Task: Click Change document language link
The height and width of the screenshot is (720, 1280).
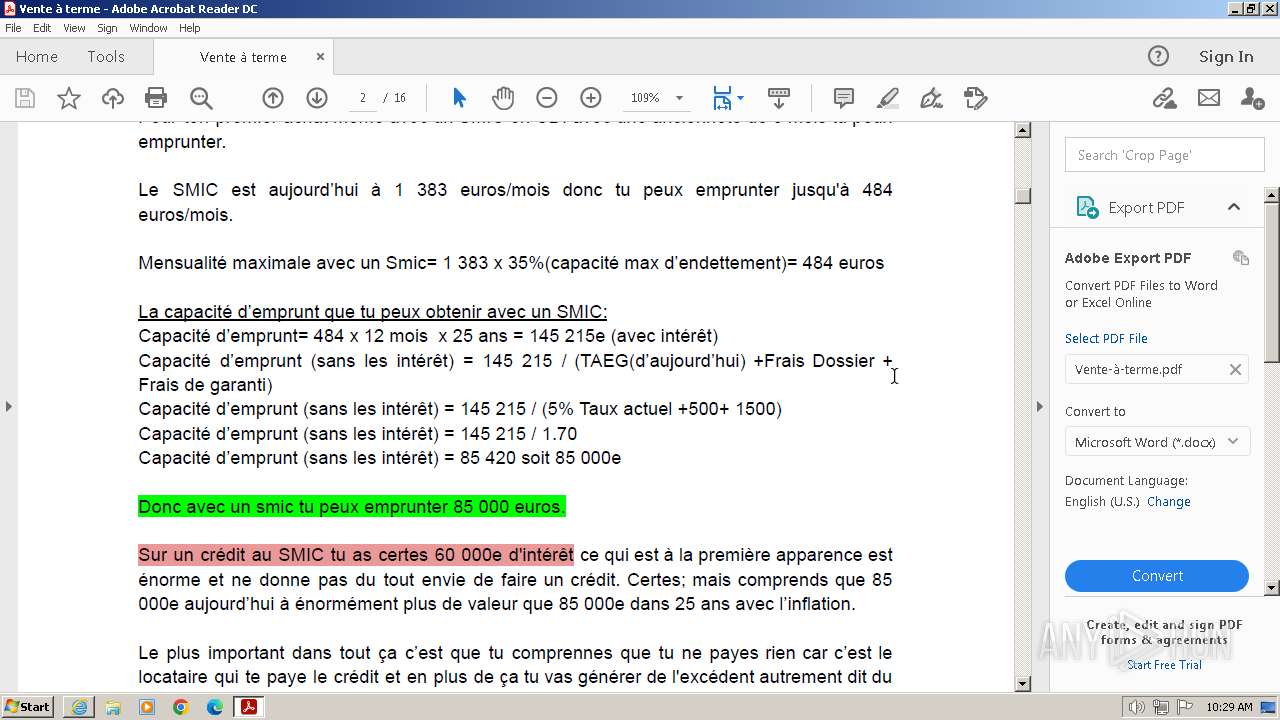Action: tap(1168, 502)
